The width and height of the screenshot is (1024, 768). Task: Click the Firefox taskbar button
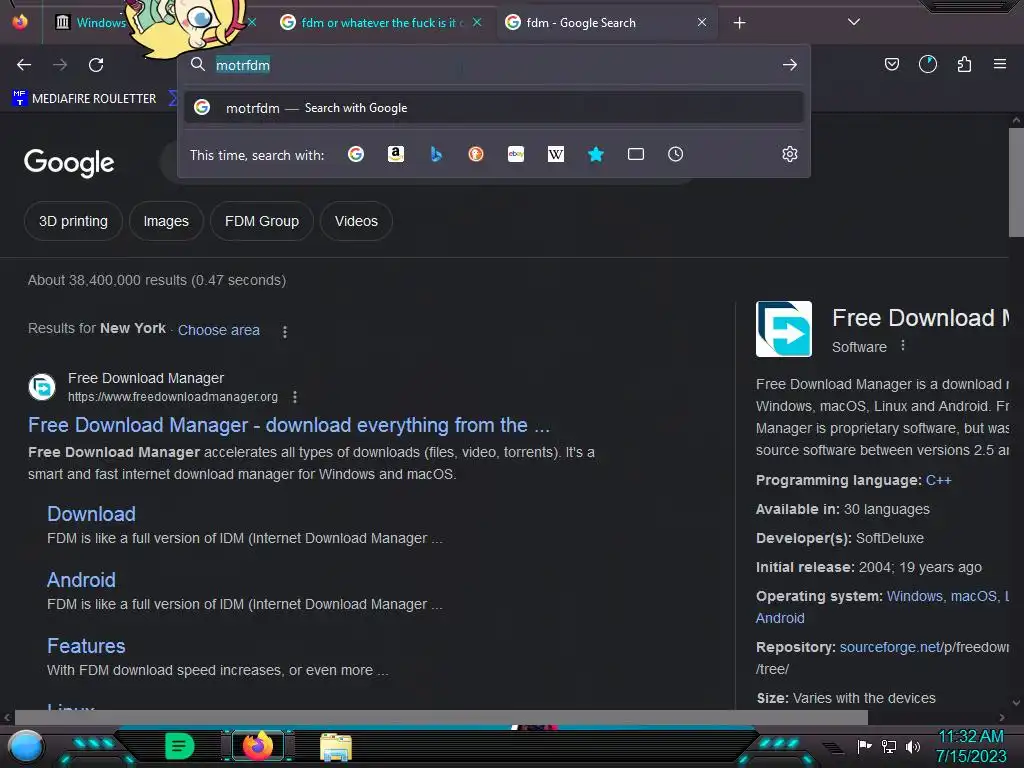[258, 746]
